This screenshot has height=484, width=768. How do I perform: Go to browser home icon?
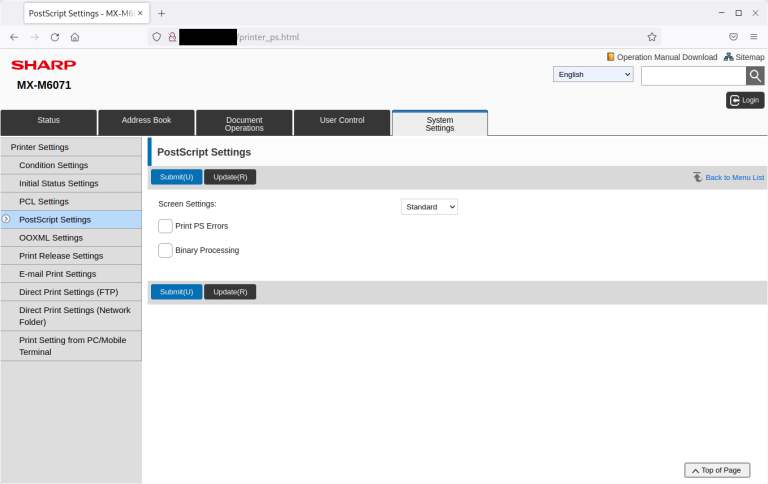click(75, 37)
